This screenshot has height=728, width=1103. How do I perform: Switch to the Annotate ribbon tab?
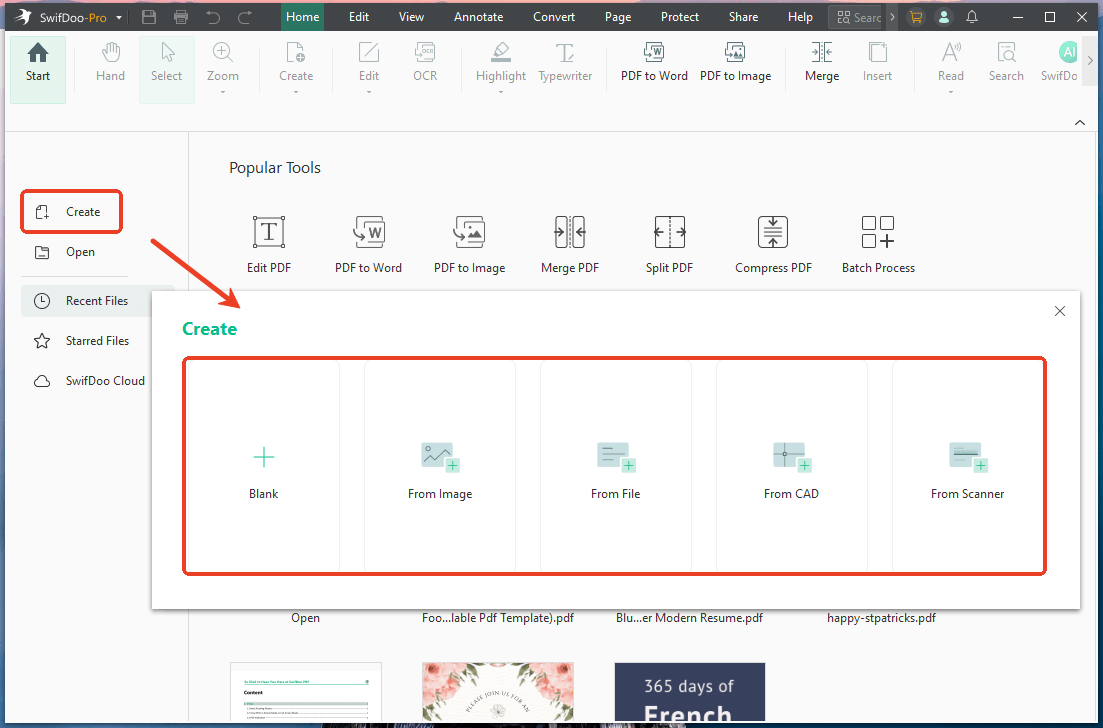[478, 16]
